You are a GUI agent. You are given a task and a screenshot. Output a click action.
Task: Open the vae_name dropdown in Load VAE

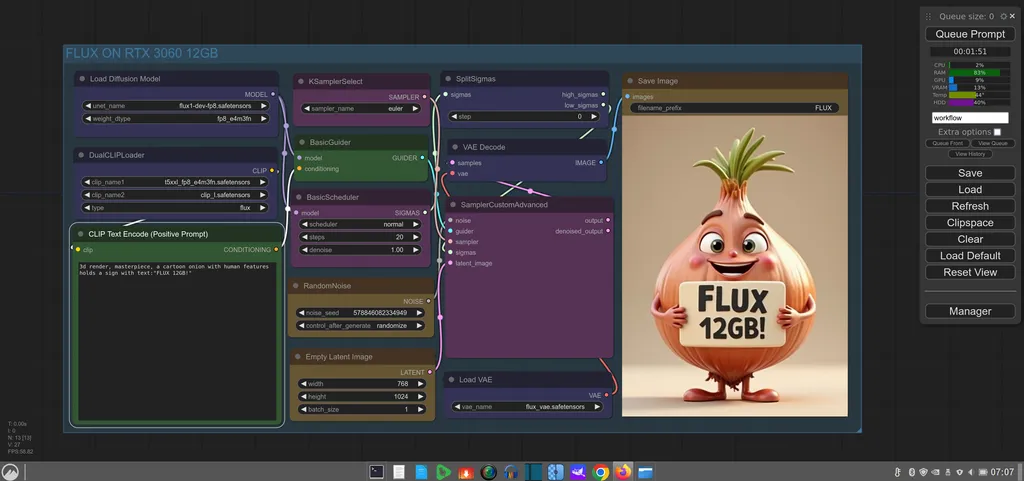tap(528, 407)
